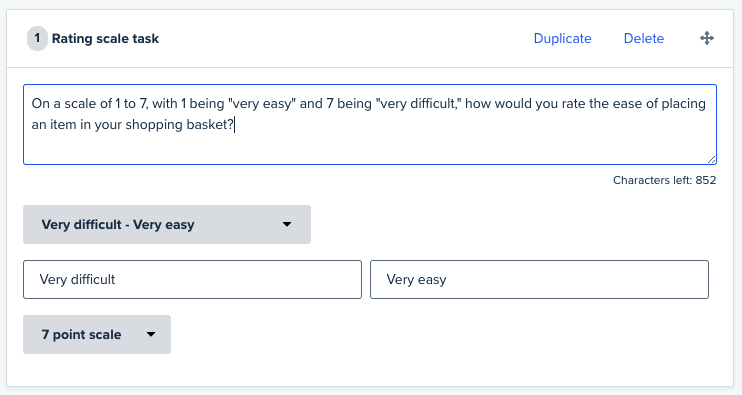Expand the 7 point scale selector

click(97, 334)
